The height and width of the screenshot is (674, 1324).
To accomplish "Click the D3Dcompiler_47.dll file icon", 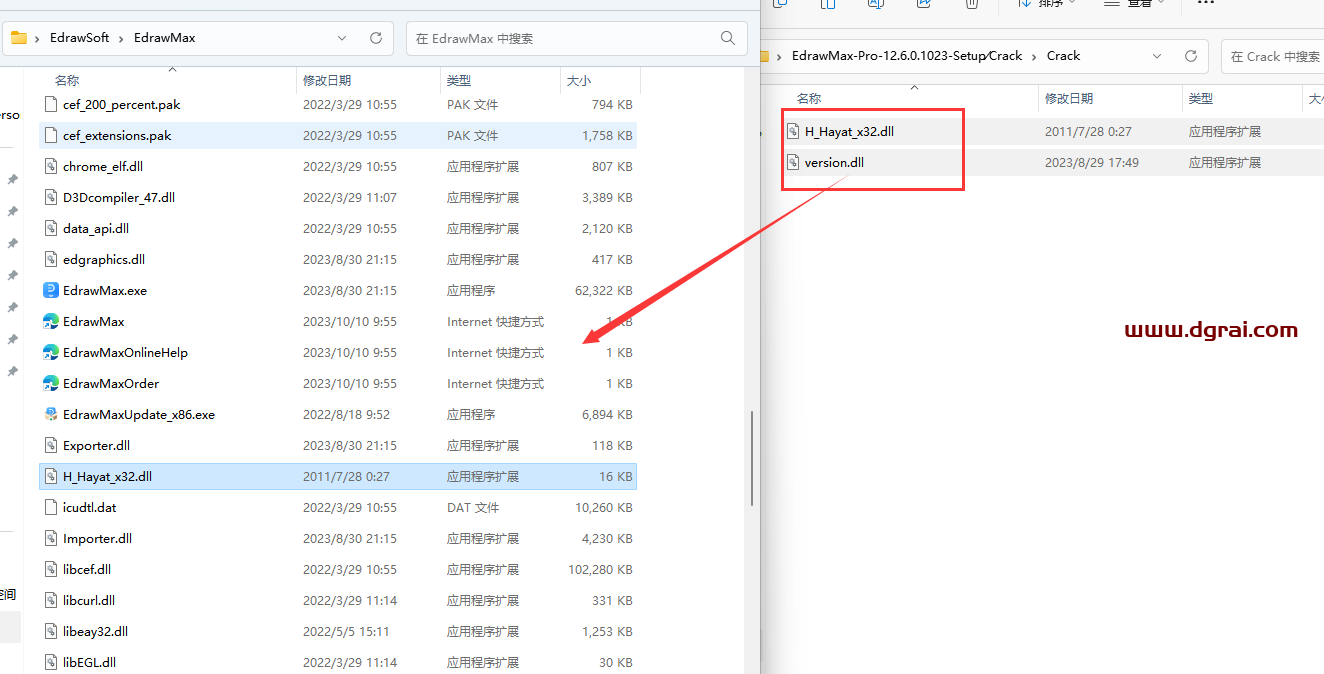I will (x=52, y=198).
